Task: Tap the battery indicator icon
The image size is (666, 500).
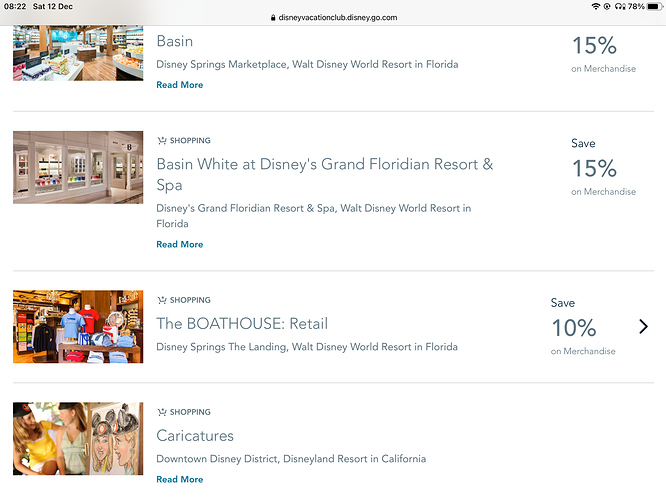Action: (654, 6)
